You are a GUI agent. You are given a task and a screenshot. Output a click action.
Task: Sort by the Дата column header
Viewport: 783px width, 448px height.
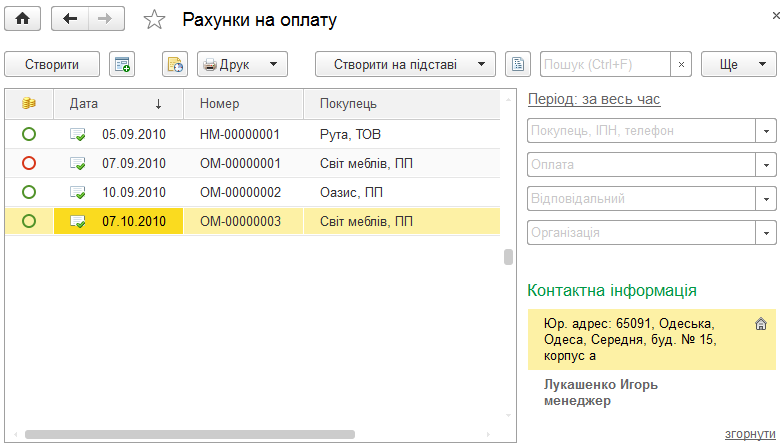119,103
